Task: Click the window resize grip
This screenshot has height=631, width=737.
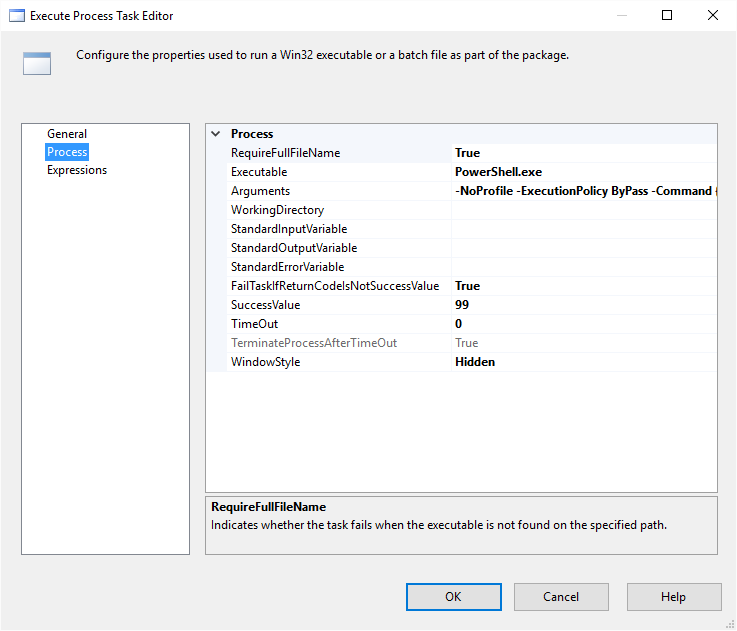Action: (730, 624)
